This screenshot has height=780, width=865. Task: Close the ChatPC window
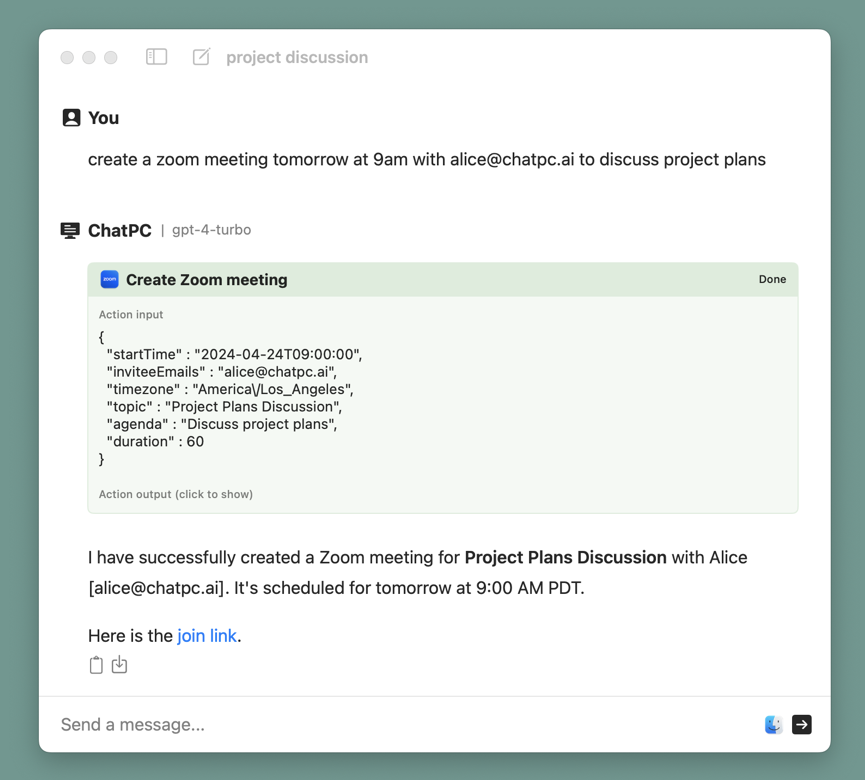pyautogui.click(x=67, y=58)
